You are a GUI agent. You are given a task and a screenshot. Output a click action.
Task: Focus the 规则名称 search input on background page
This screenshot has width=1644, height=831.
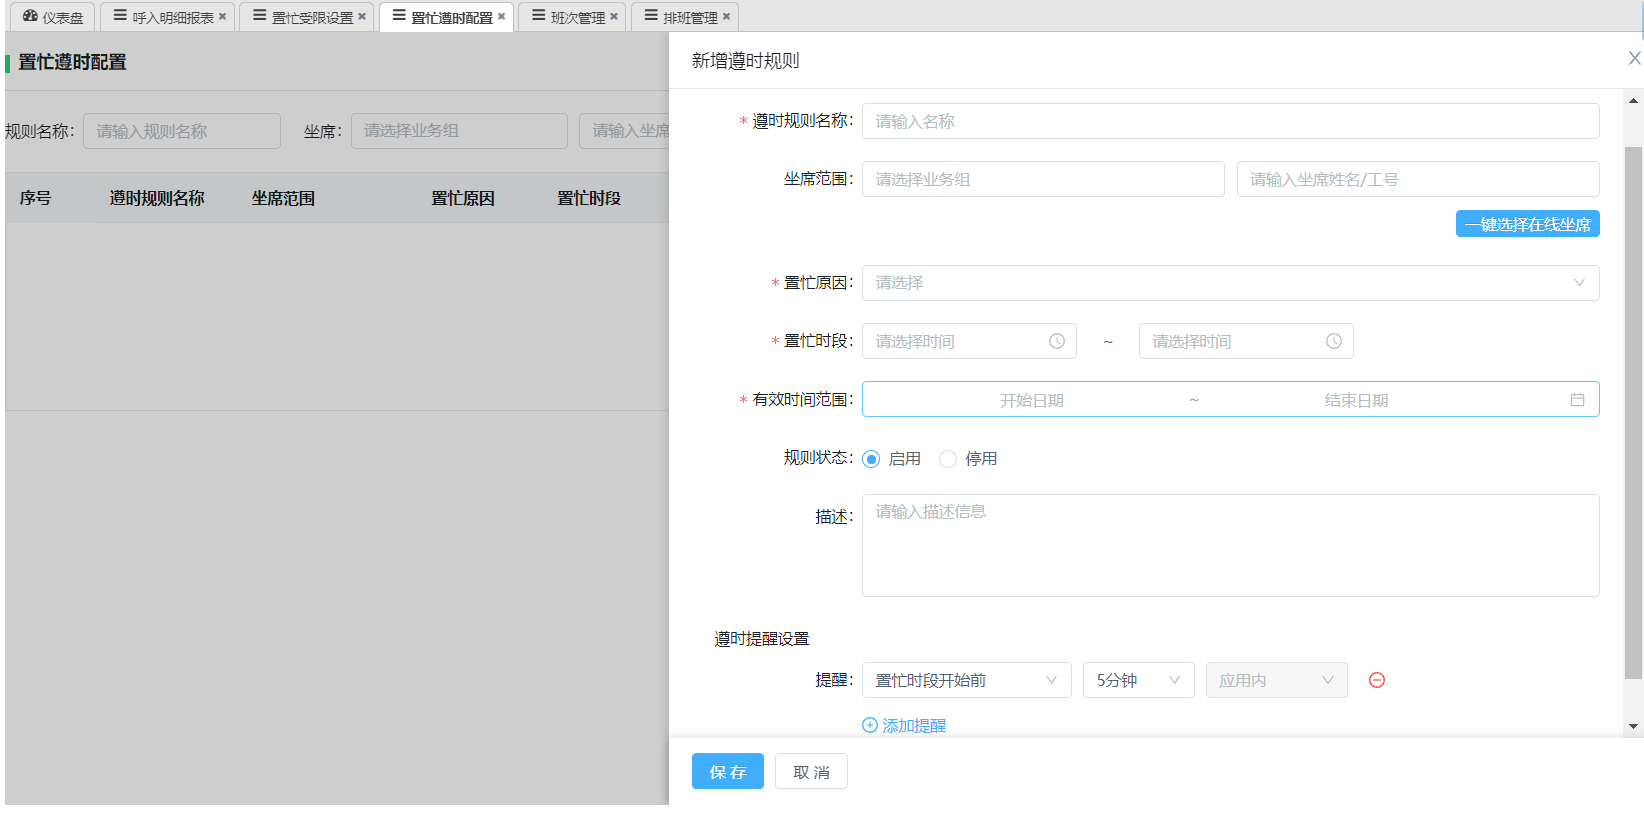pyautogui.click(x=182, y=131)
